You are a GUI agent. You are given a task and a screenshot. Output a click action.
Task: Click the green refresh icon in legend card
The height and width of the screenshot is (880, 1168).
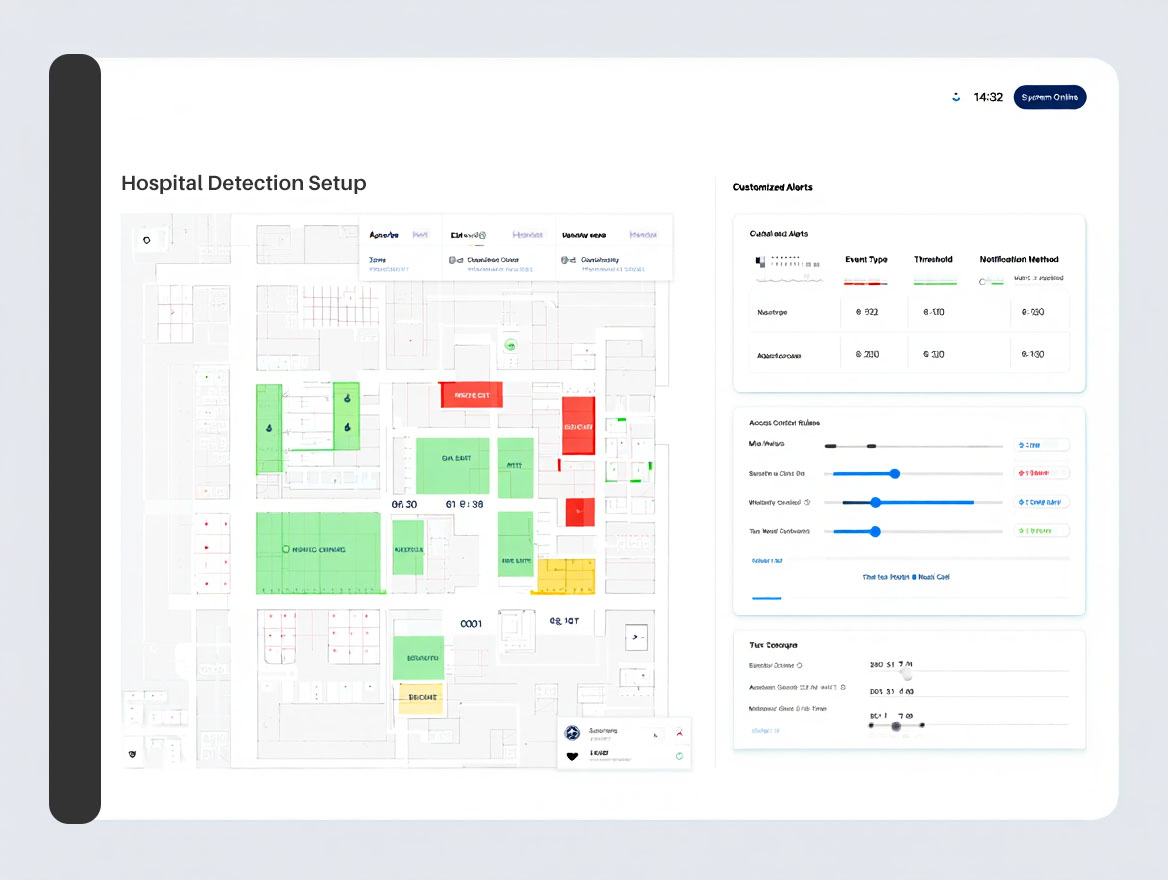pos(679,756)
